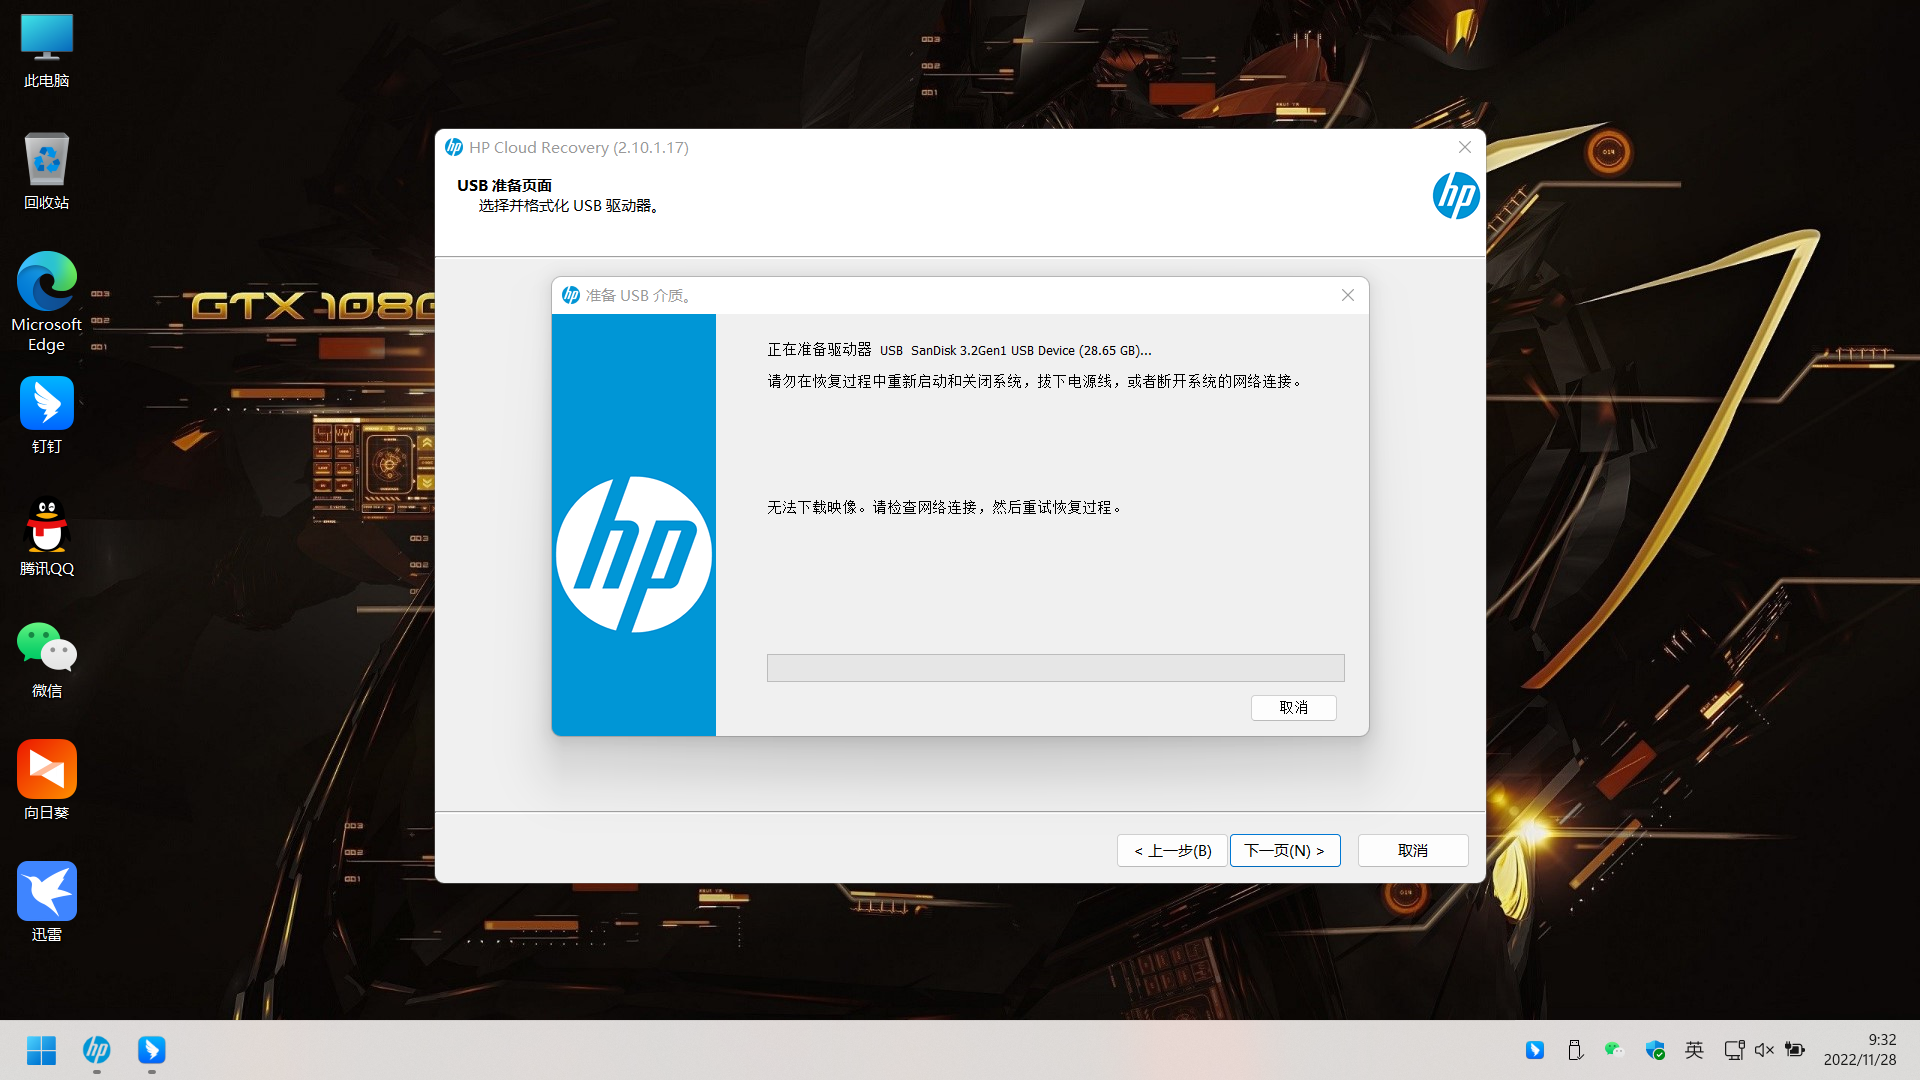Click Edge icon on the taskbar

click(152, 1051)
